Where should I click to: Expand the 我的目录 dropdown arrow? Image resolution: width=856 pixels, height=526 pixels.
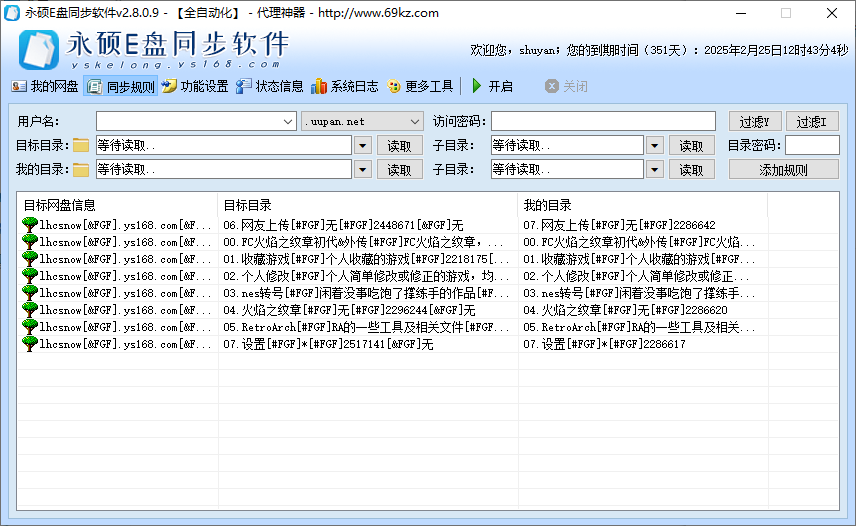pos(361,170)
